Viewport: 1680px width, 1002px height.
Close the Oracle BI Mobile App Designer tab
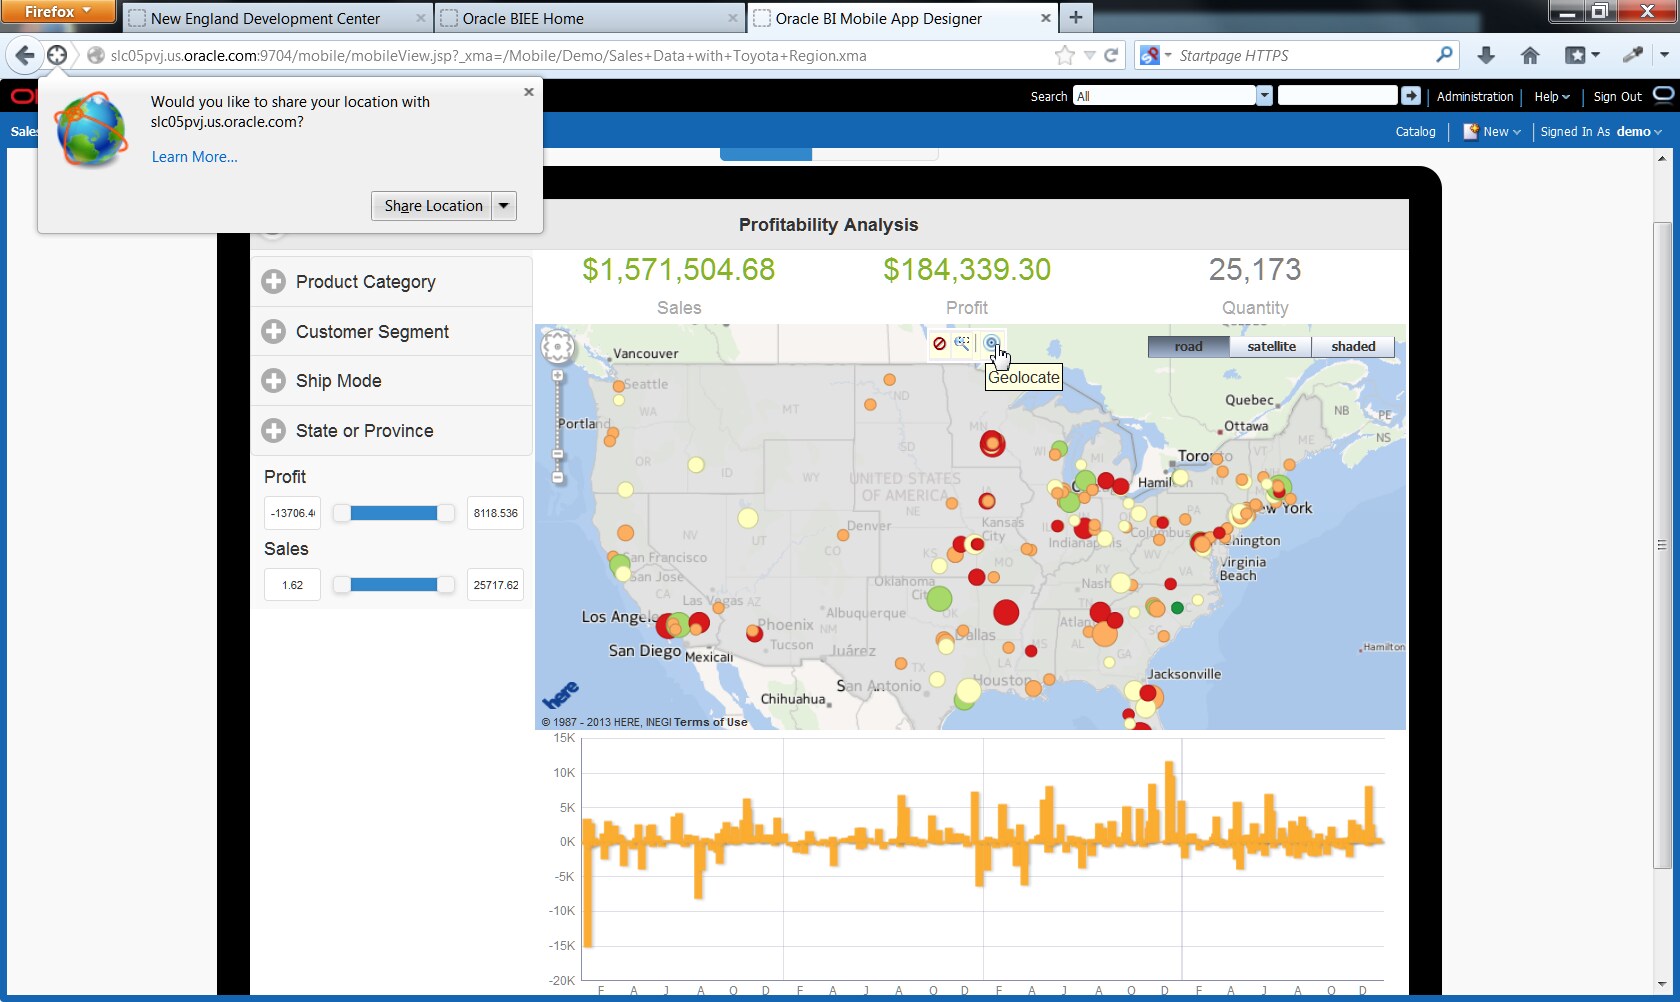coord(1046,18)
